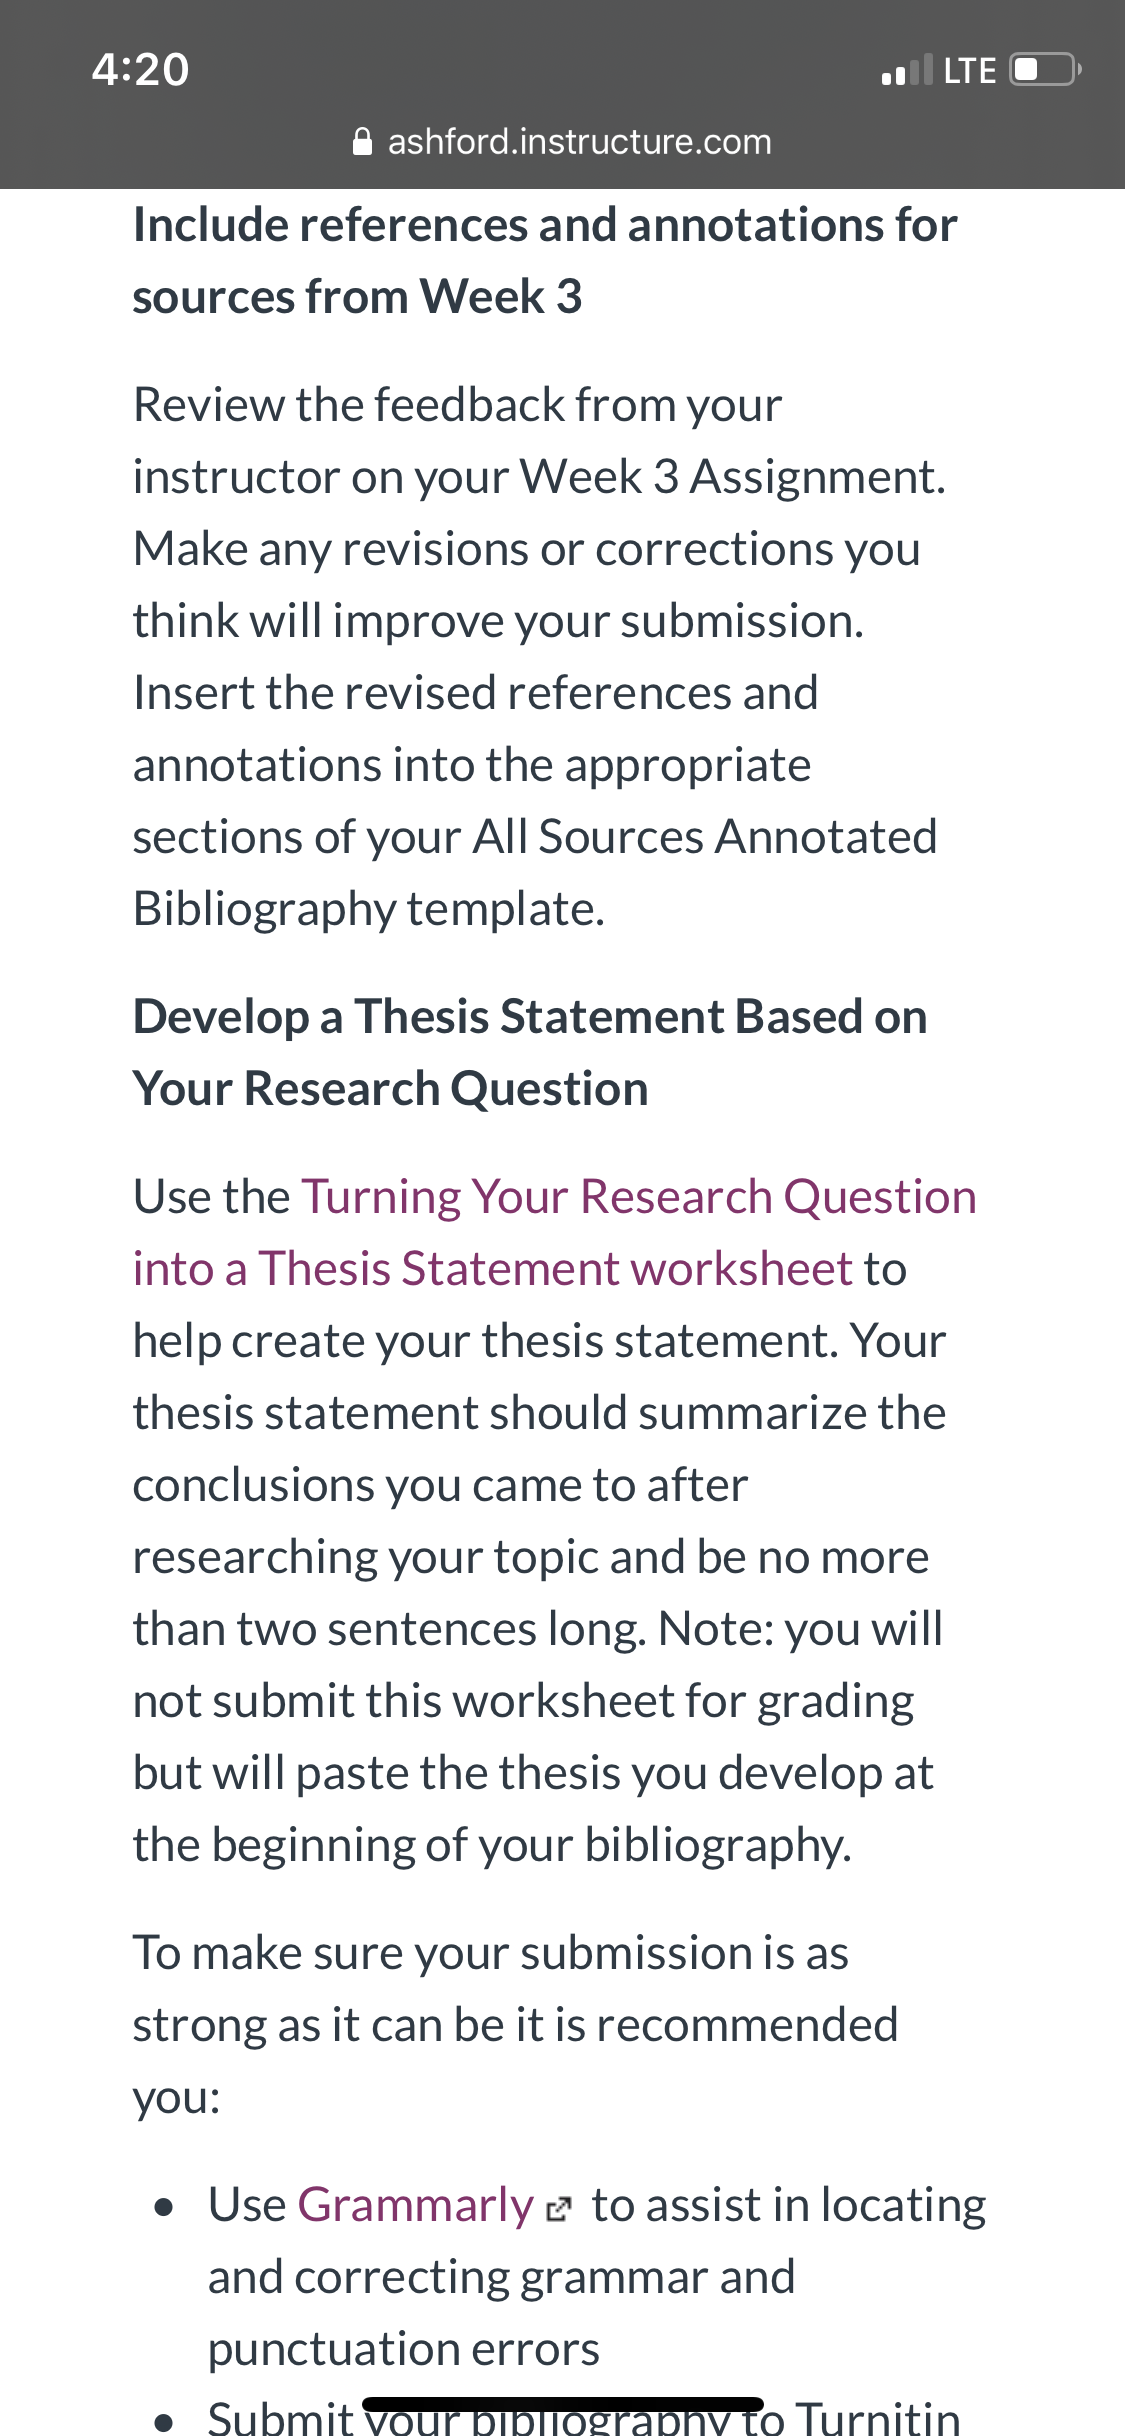Tap the cellular signal bars icon
This screenshot has width=1125, height=2436.
[x=907, y=70]
